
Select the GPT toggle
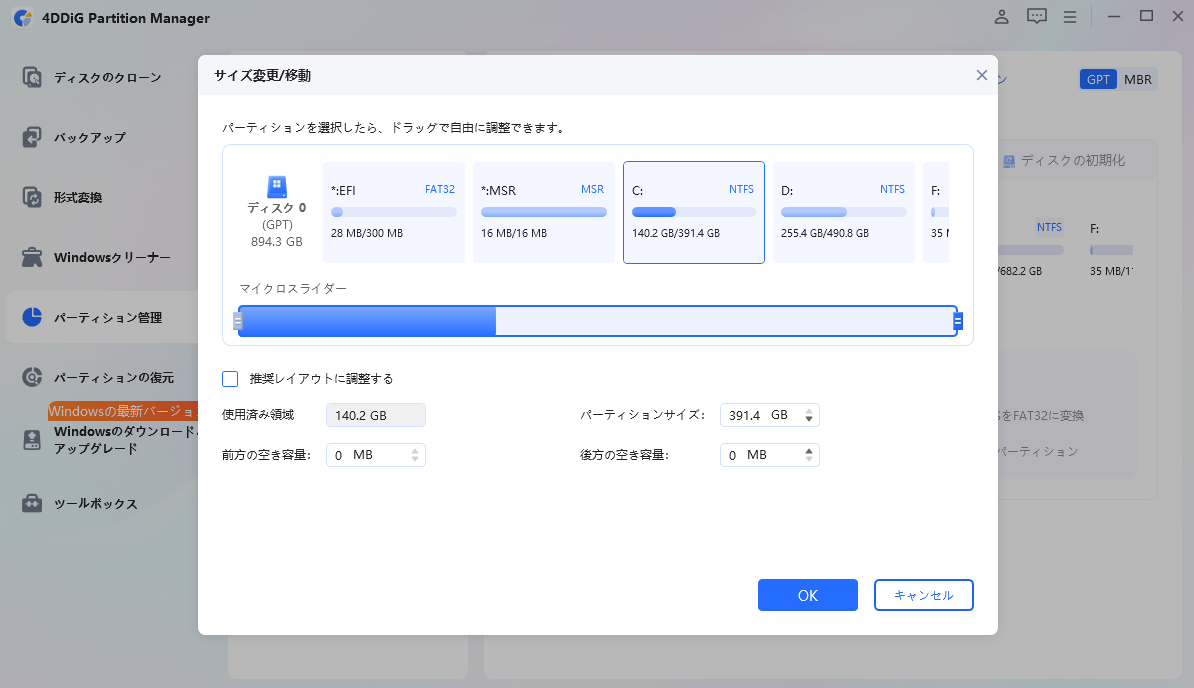click(1098, 79)
